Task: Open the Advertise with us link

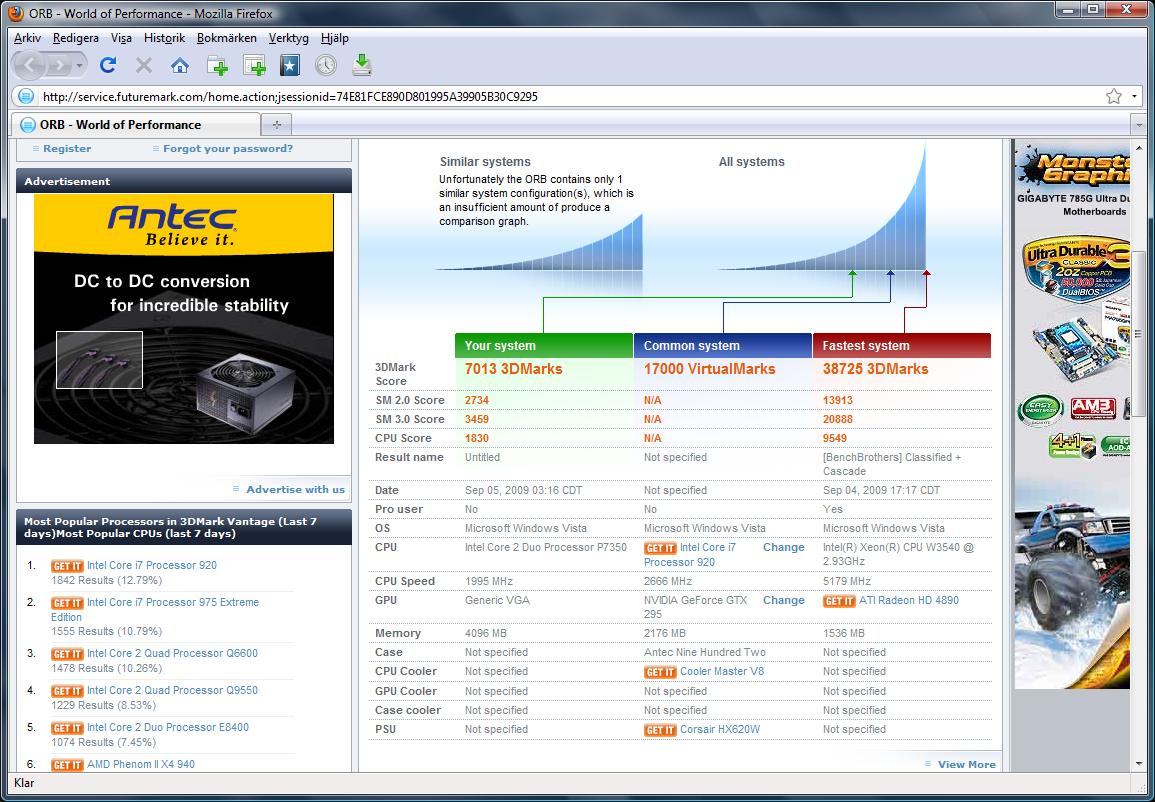Action: (x=295, y=490)
